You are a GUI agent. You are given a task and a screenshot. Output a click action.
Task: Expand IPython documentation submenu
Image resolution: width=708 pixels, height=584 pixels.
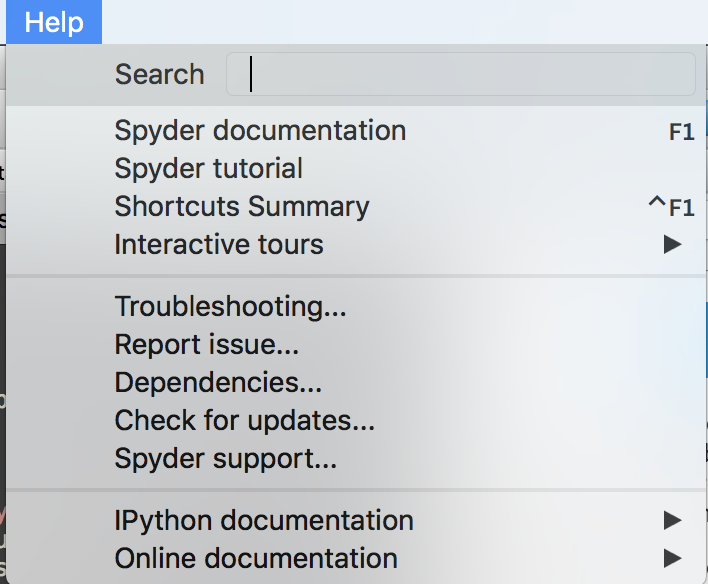click(x=356, y=520)
